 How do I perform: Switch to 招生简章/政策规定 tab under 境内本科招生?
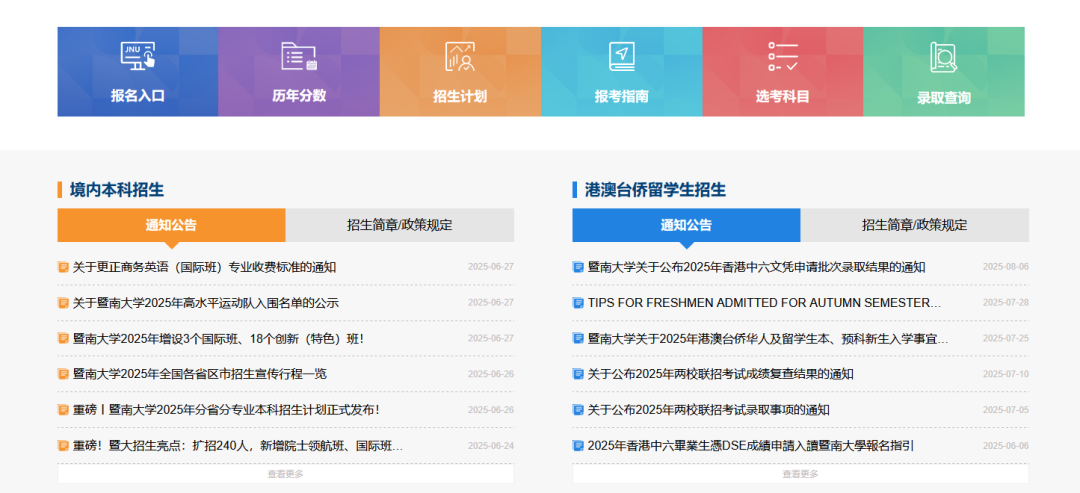click(x=399, y=225)
